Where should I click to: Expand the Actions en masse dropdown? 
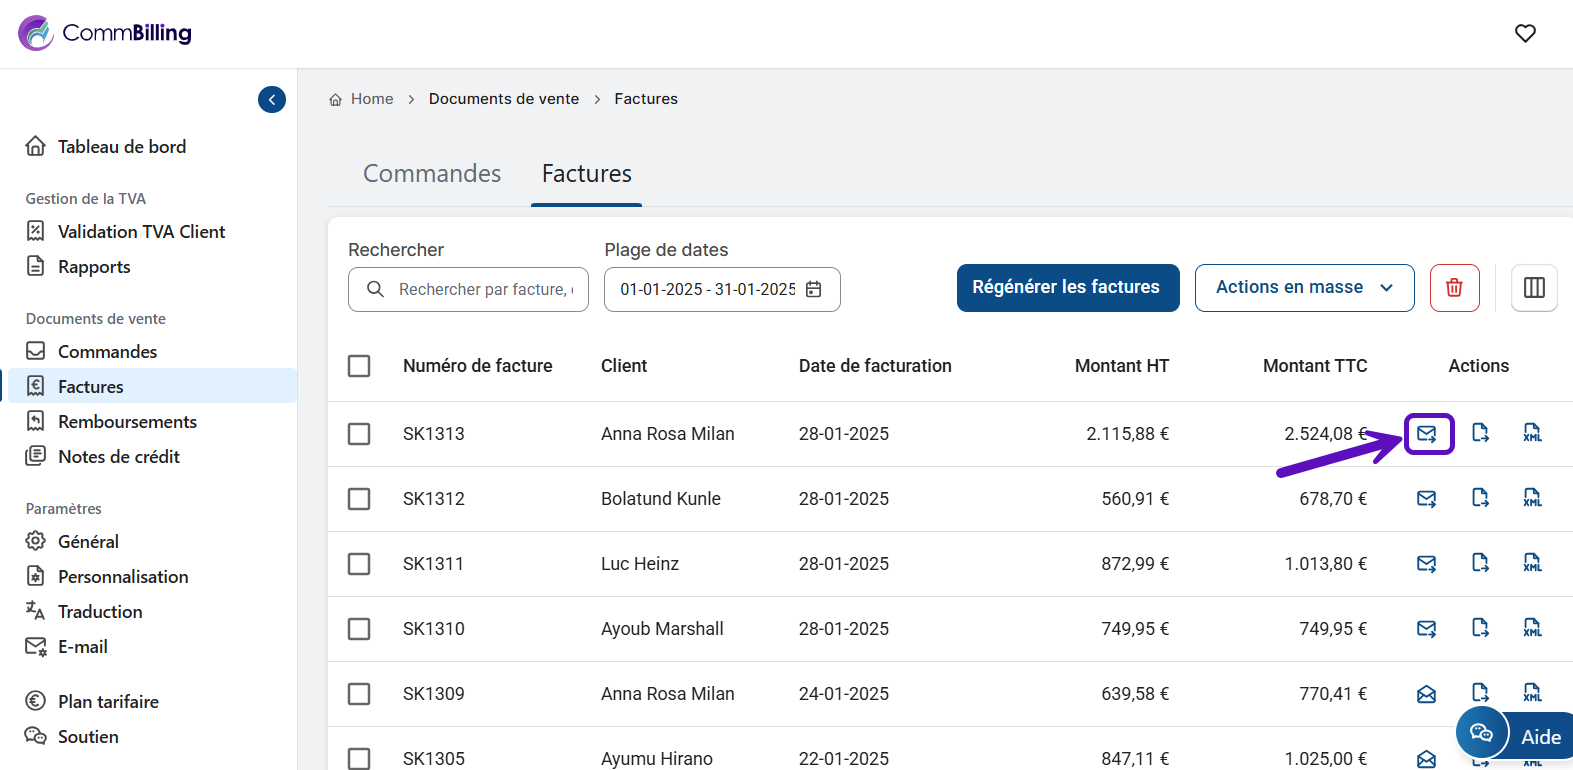coord(1304,288)
